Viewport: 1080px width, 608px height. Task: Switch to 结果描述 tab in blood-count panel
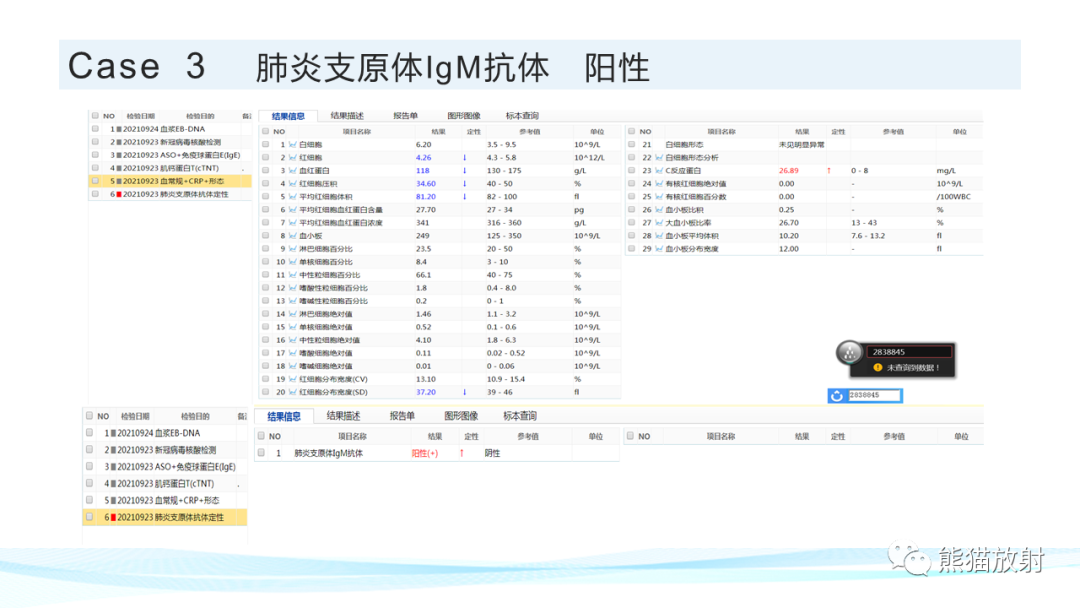[347, 116]
